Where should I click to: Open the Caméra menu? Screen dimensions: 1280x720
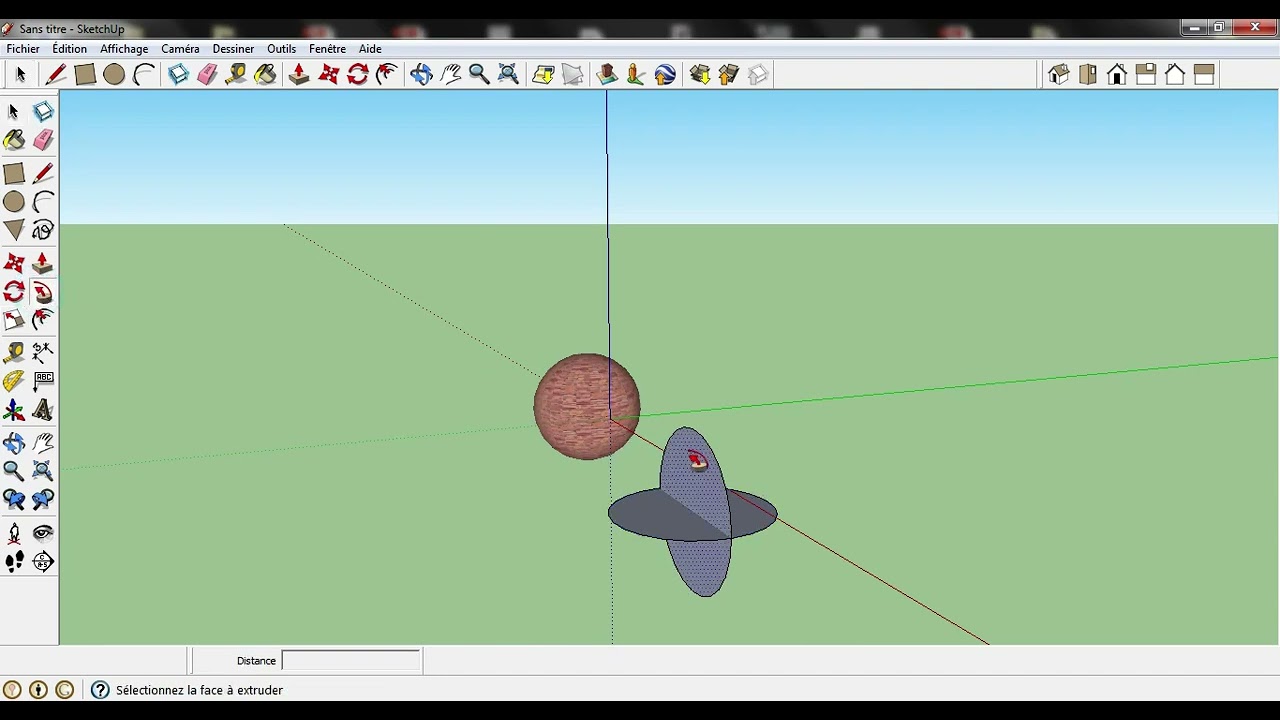[180, 48]
